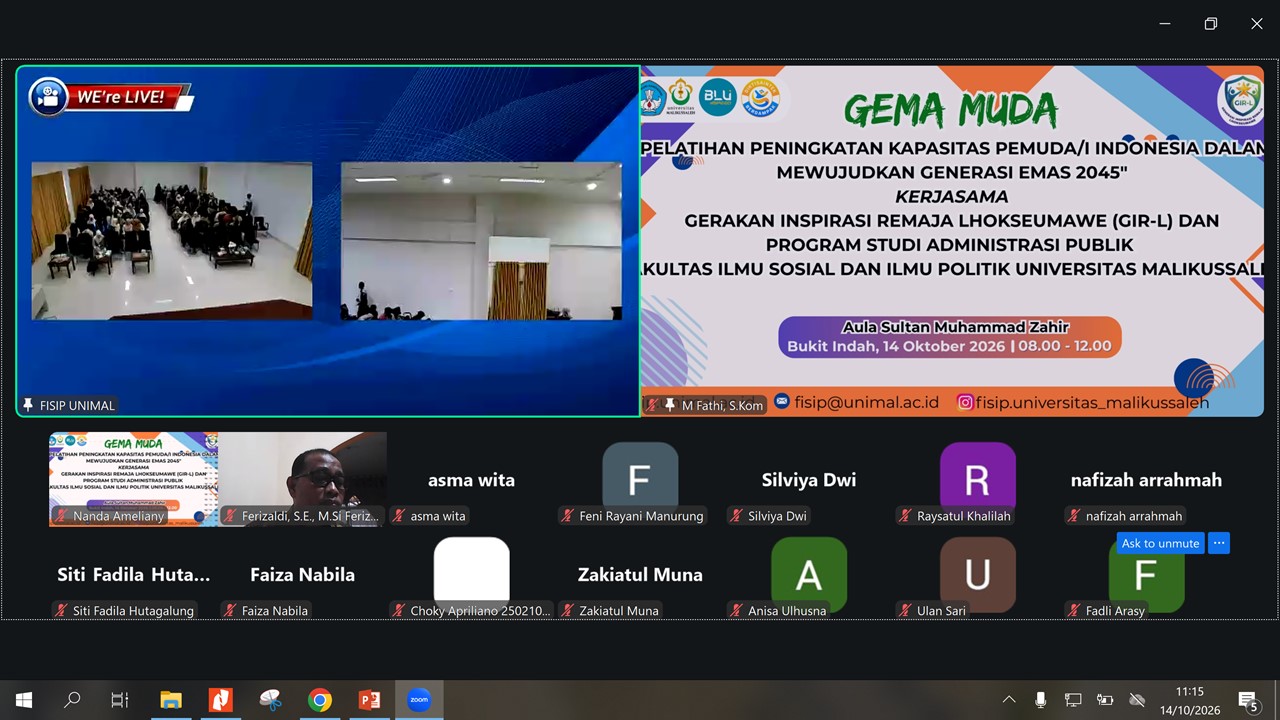
Task: Open the Windows Start menu
Action: click(24, 700)
